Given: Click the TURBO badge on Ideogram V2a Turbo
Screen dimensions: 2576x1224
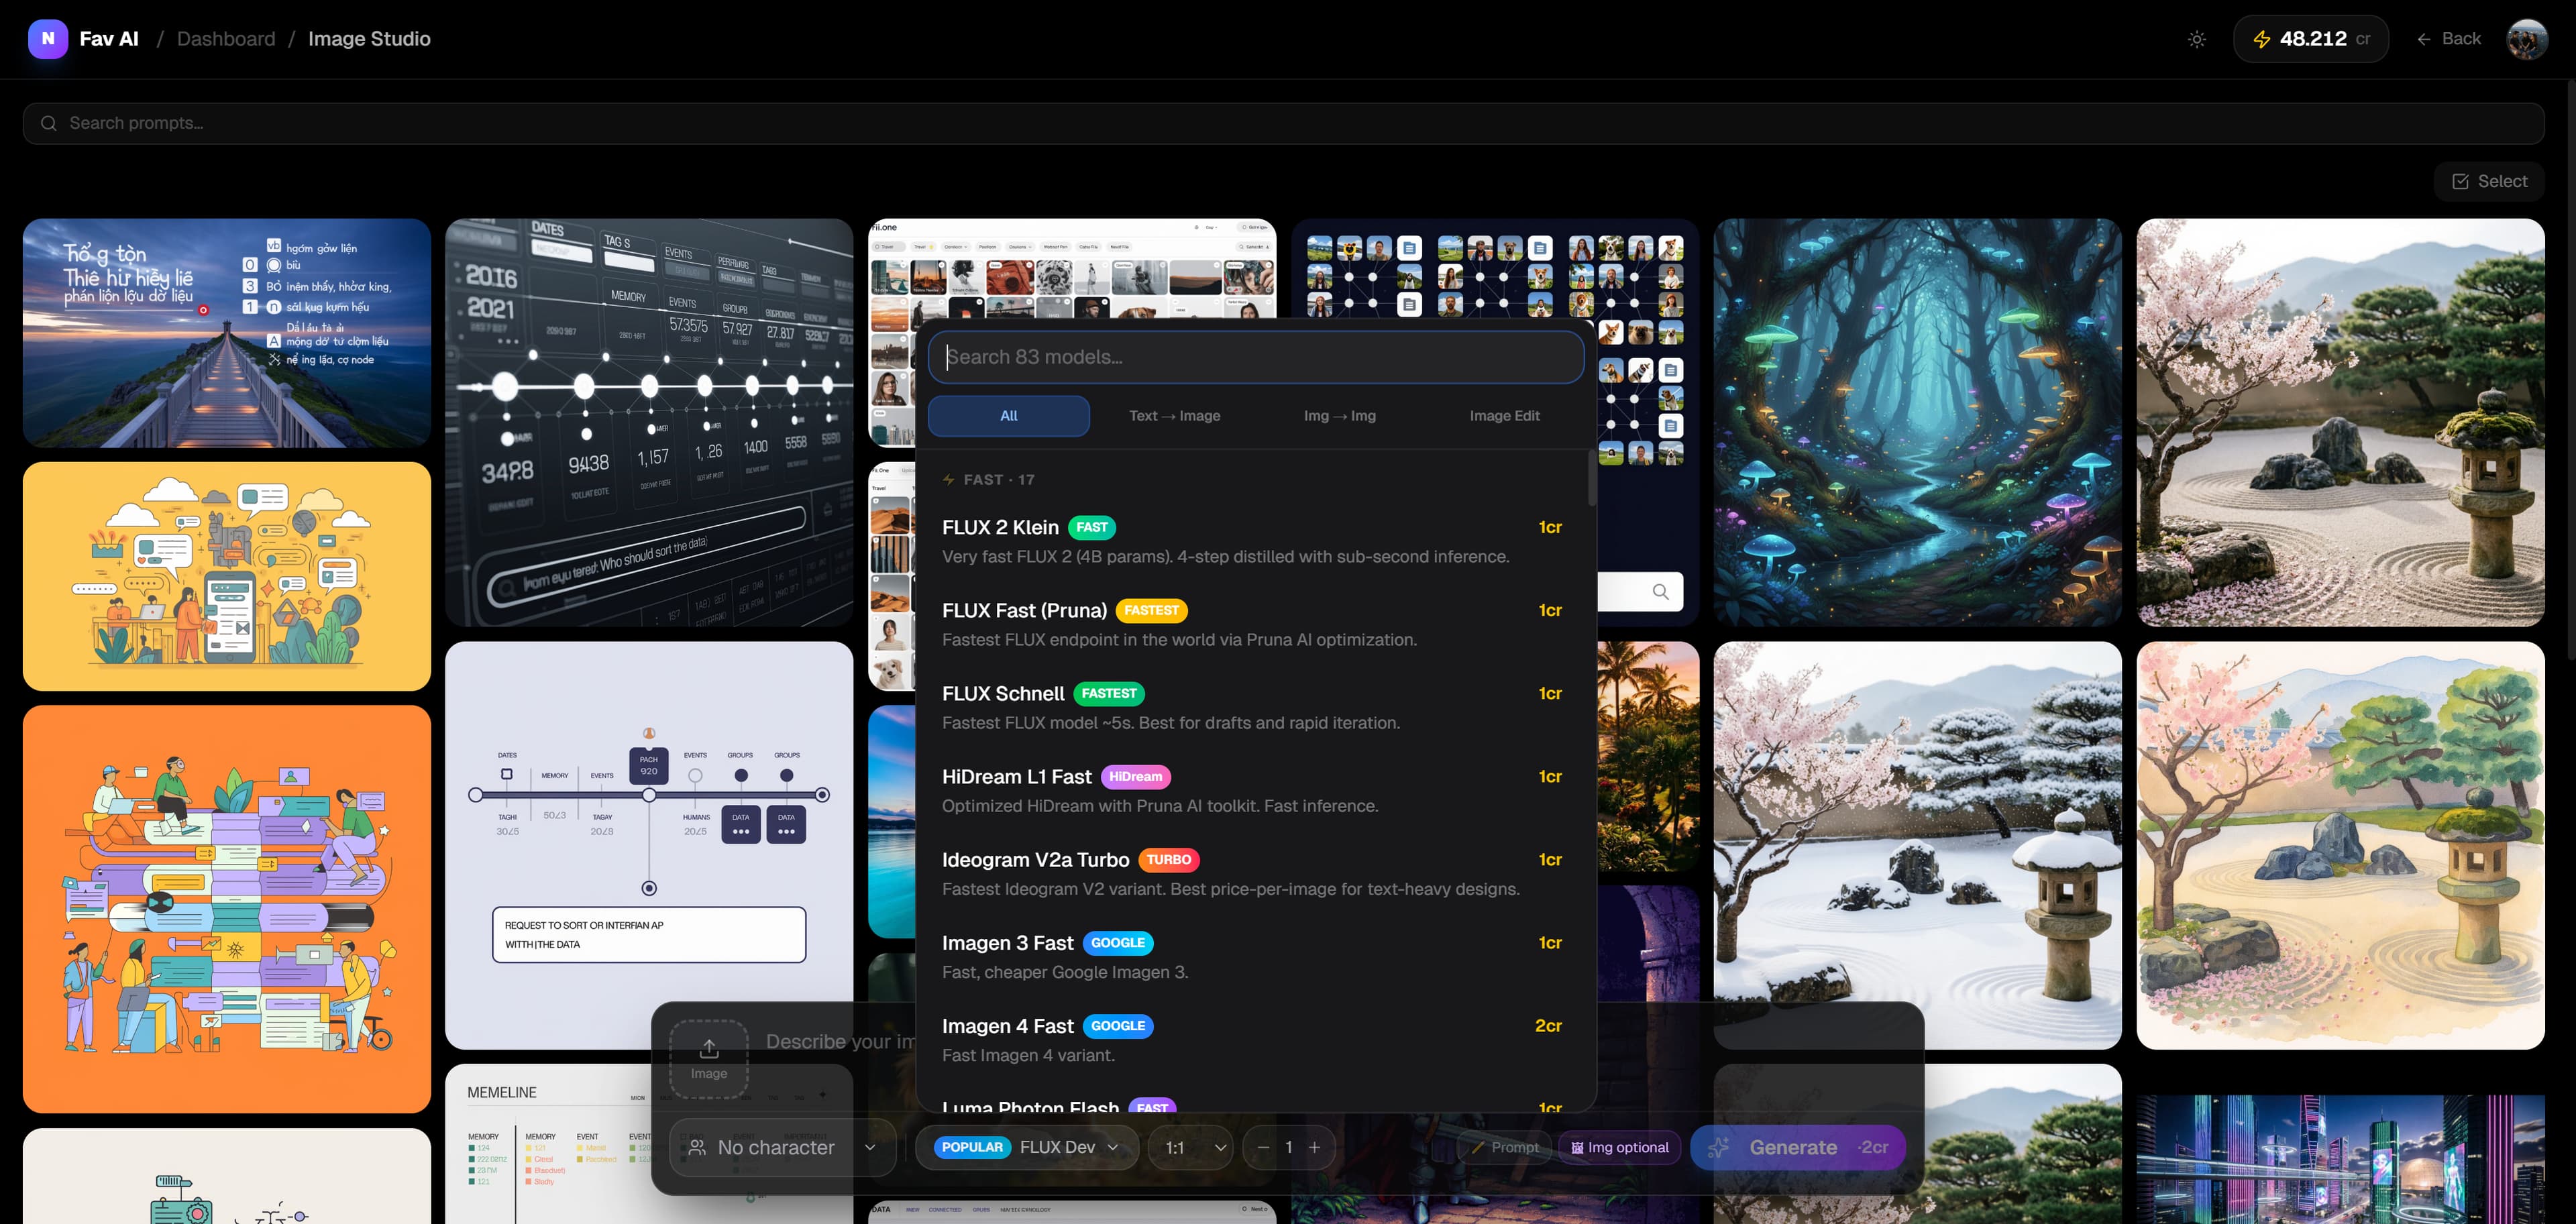Looking at the screenshot, I should (1168, 859).
